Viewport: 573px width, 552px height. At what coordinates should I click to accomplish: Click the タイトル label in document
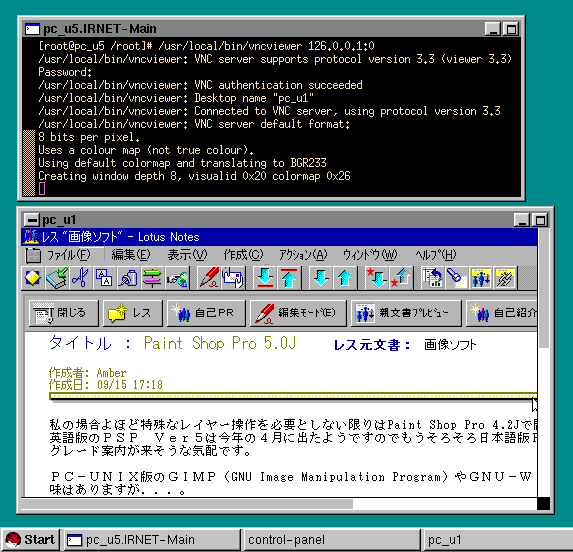click(x=80, y=343)
